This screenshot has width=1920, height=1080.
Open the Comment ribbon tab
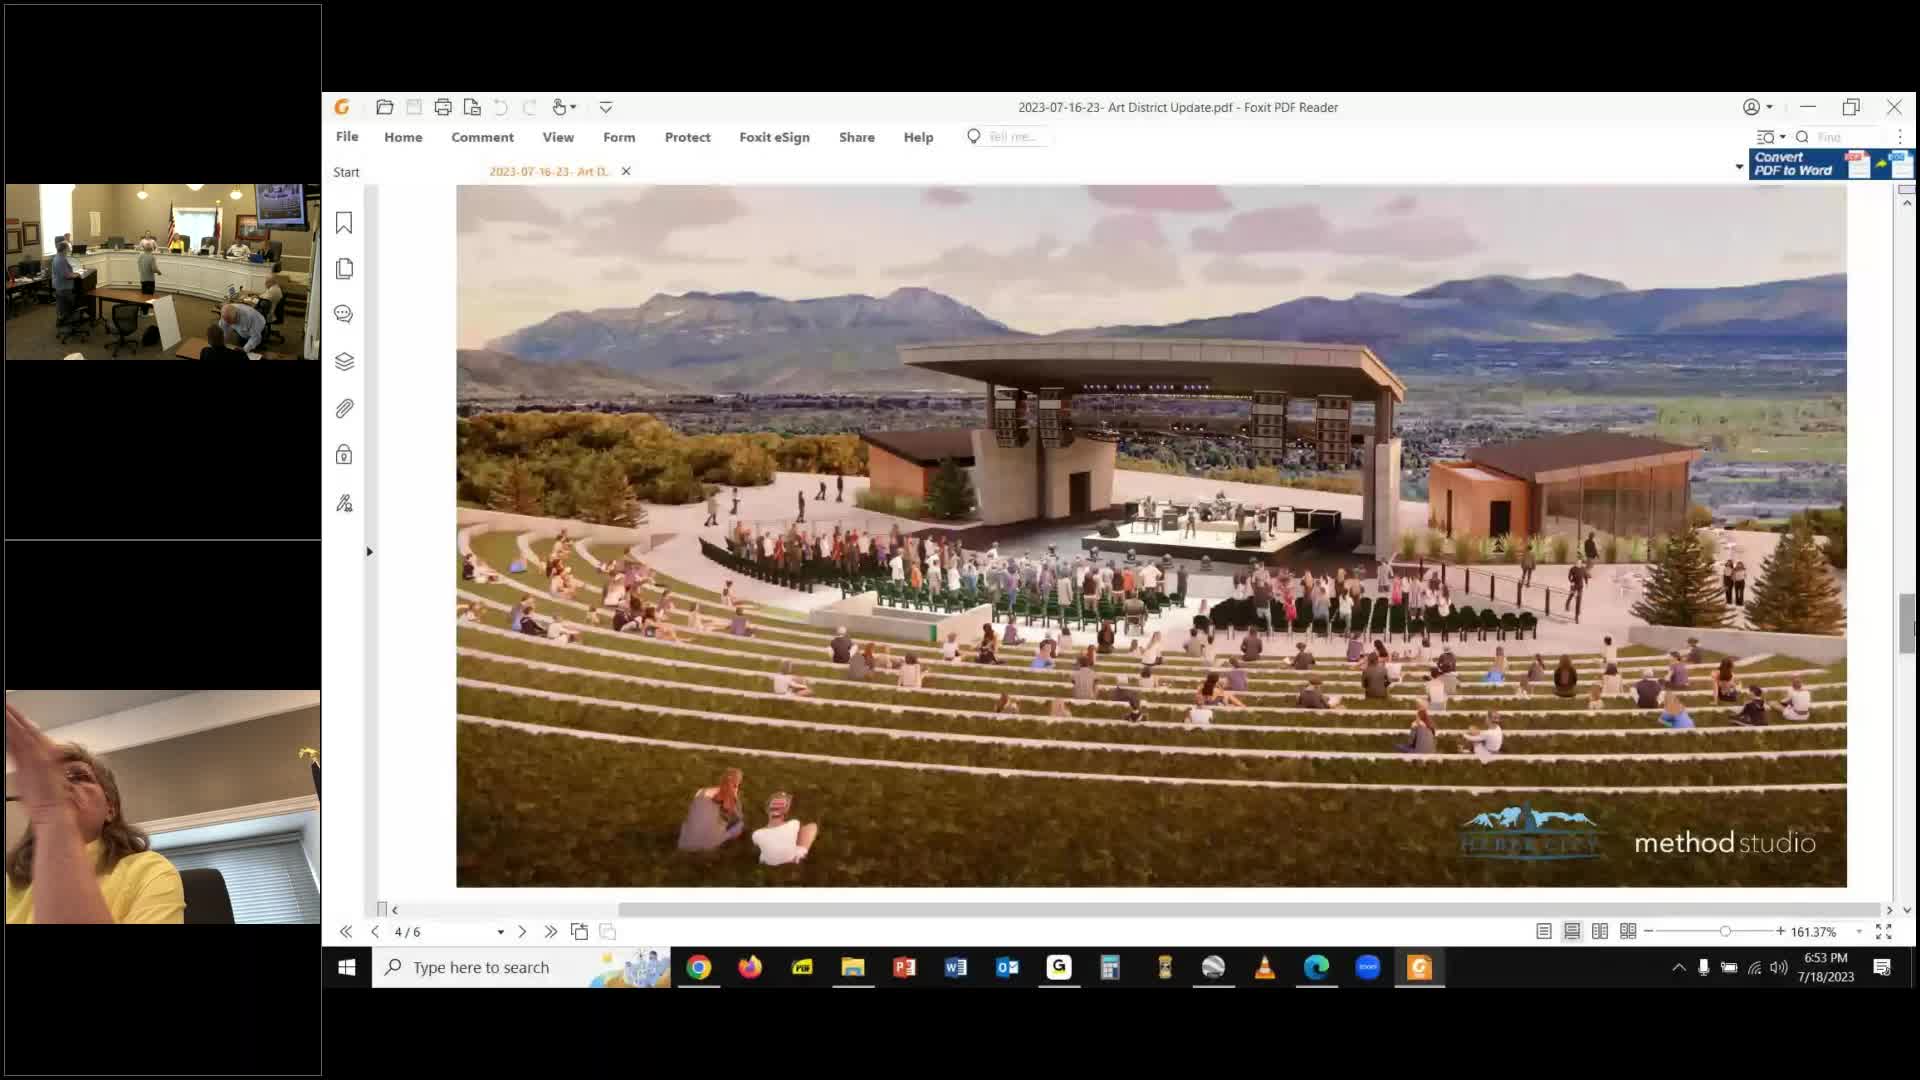click(482, 137)
